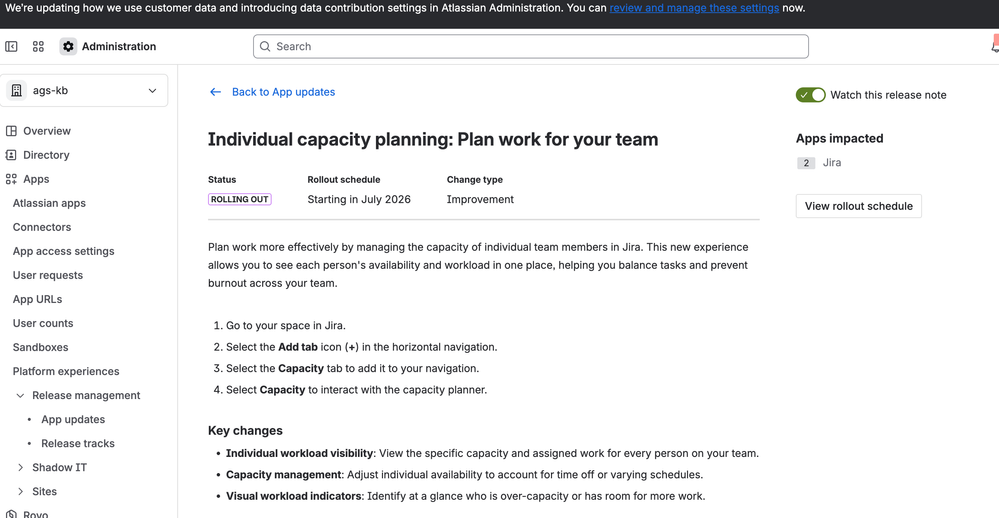Open the app switcher grid icon
Image resolution: width=999 pixels, height=518 pixels.
click(x=38, y=47)
